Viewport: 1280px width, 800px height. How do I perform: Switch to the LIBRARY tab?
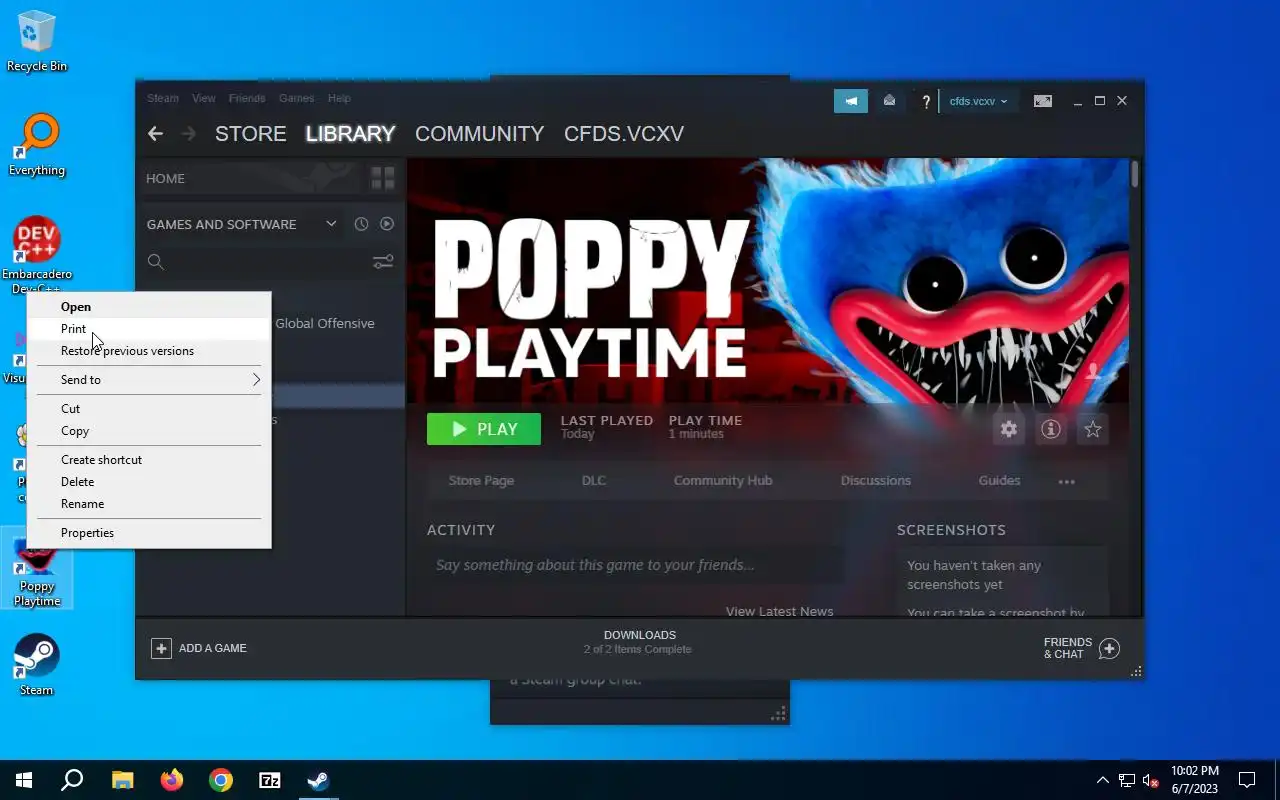point(350,133)
